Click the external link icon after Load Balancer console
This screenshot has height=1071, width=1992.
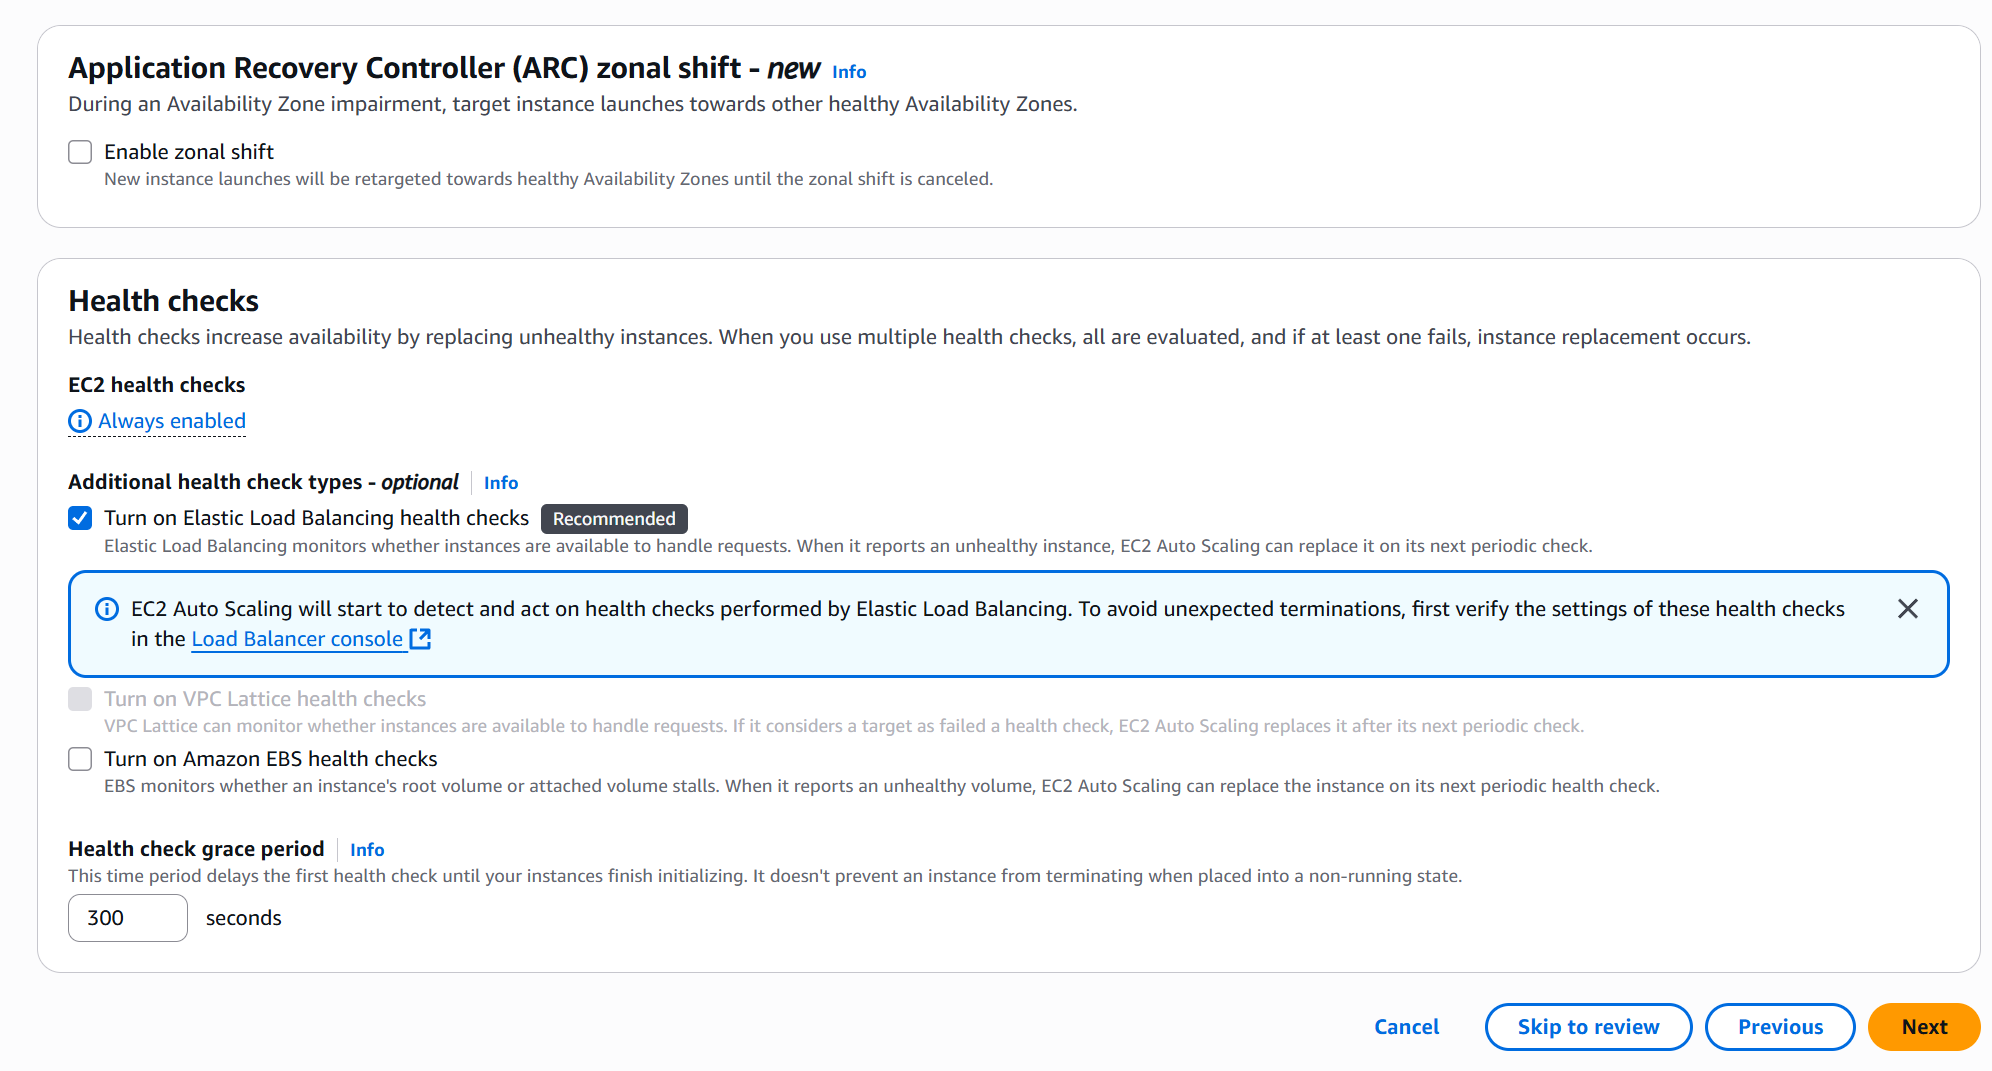tap(421, 639)
